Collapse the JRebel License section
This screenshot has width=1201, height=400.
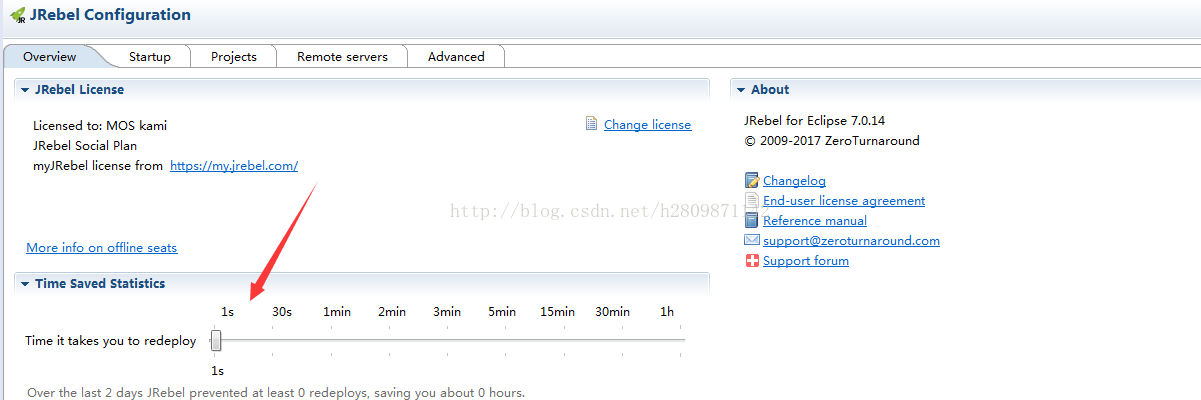point(24,90)
